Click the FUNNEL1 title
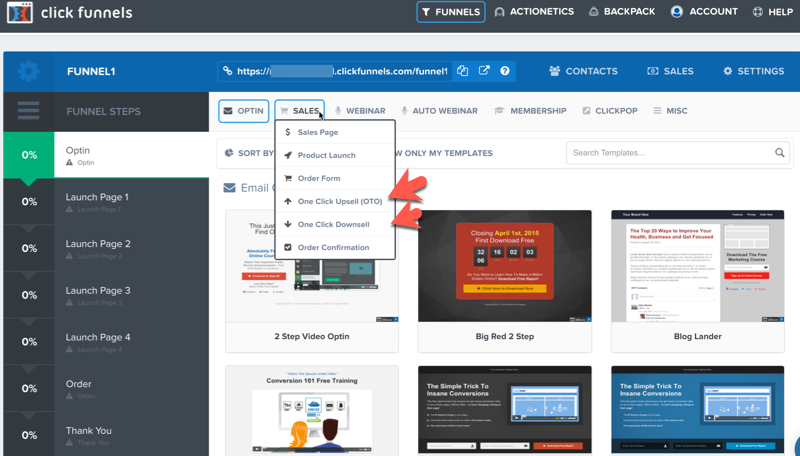 point(91,71)
